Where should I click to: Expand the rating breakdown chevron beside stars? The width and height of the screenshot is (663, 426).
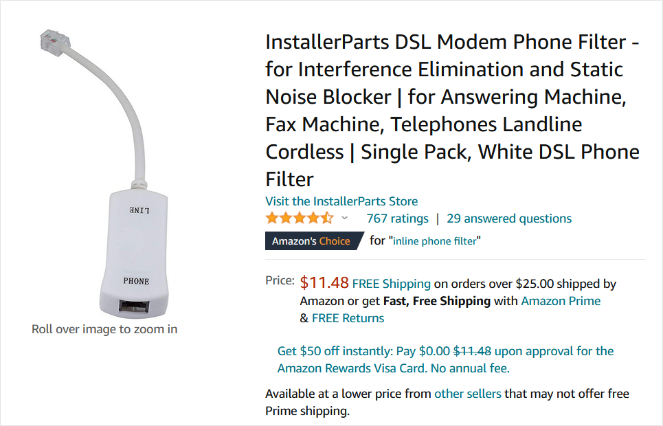pyautogui.click(x=345, y=218)
